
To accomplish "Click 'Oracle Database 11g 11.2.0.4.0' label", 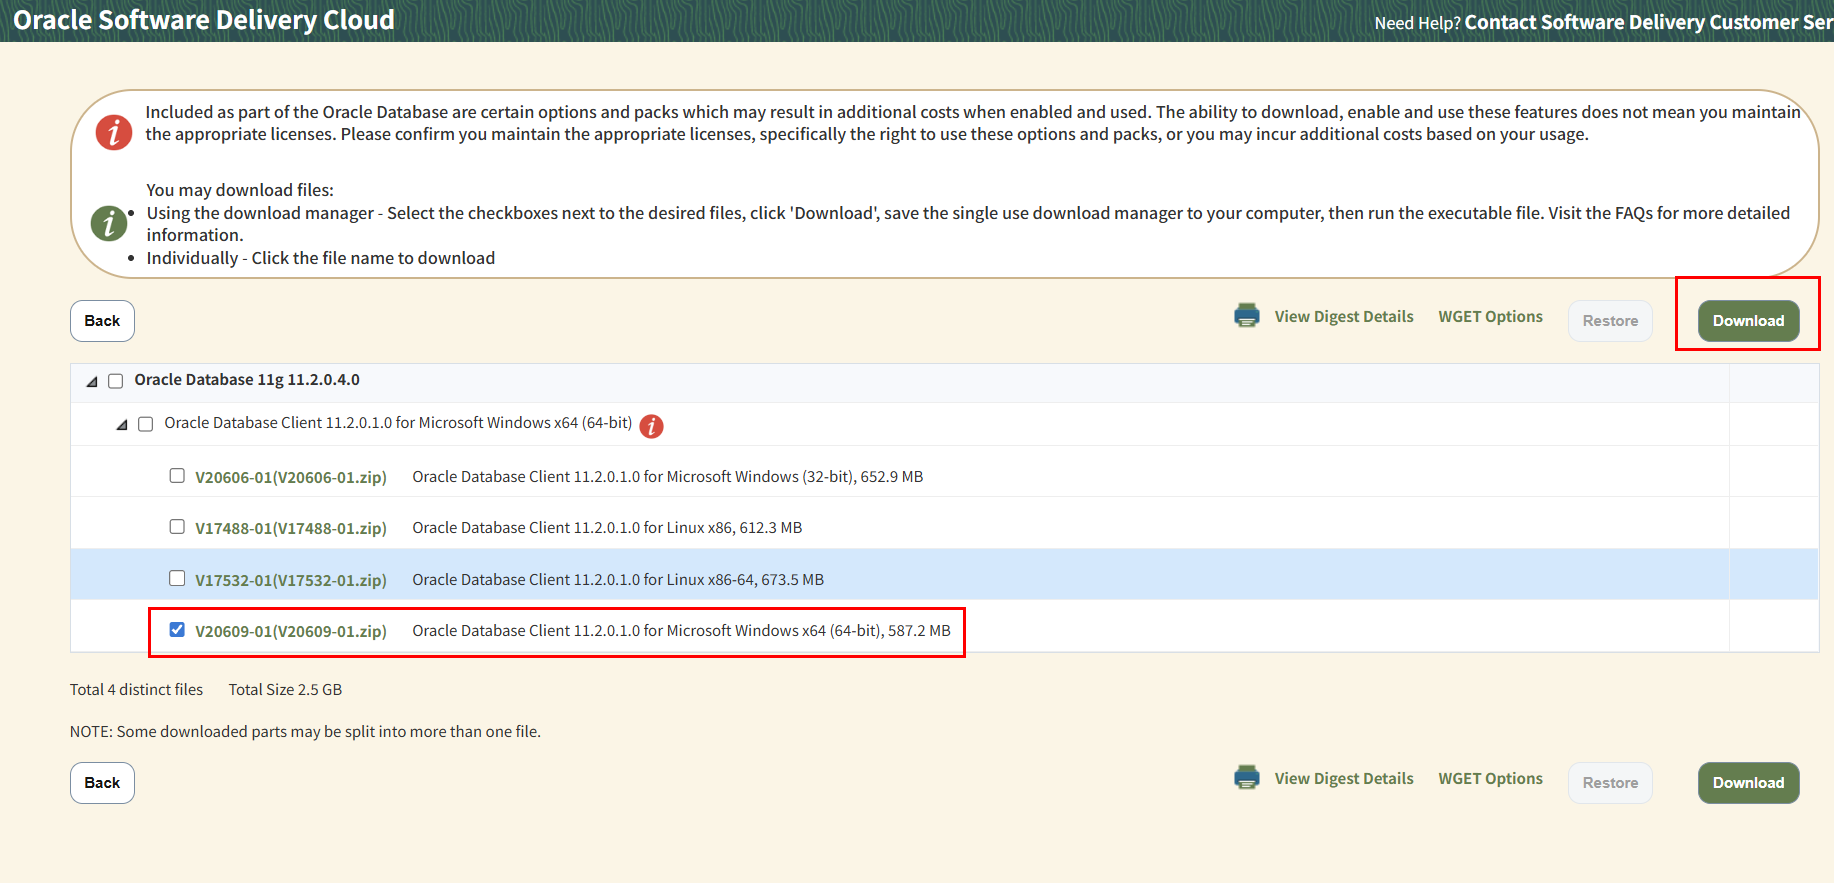I will click(x=247, y=380).
